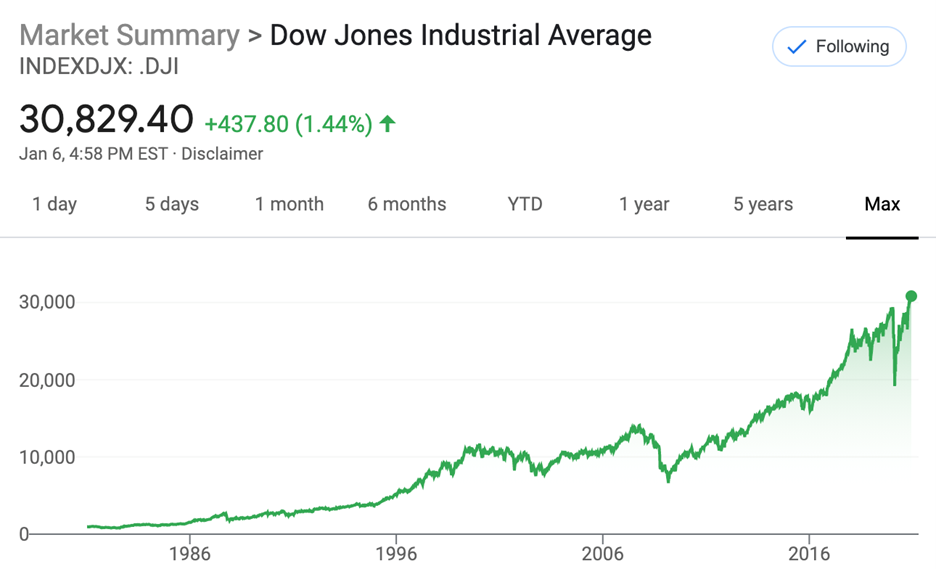Click the 2006 label on the x-axis
The image size is (936, 569).
point(603,553)
